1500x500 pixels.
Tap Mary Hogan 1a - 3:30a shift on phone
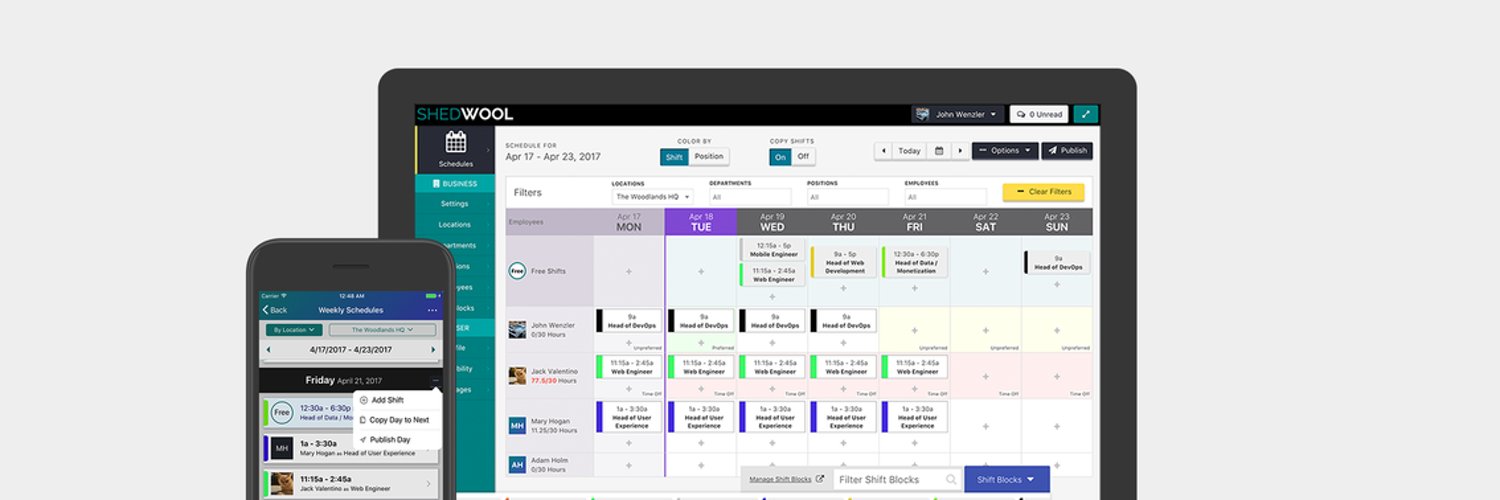[351, 448]
